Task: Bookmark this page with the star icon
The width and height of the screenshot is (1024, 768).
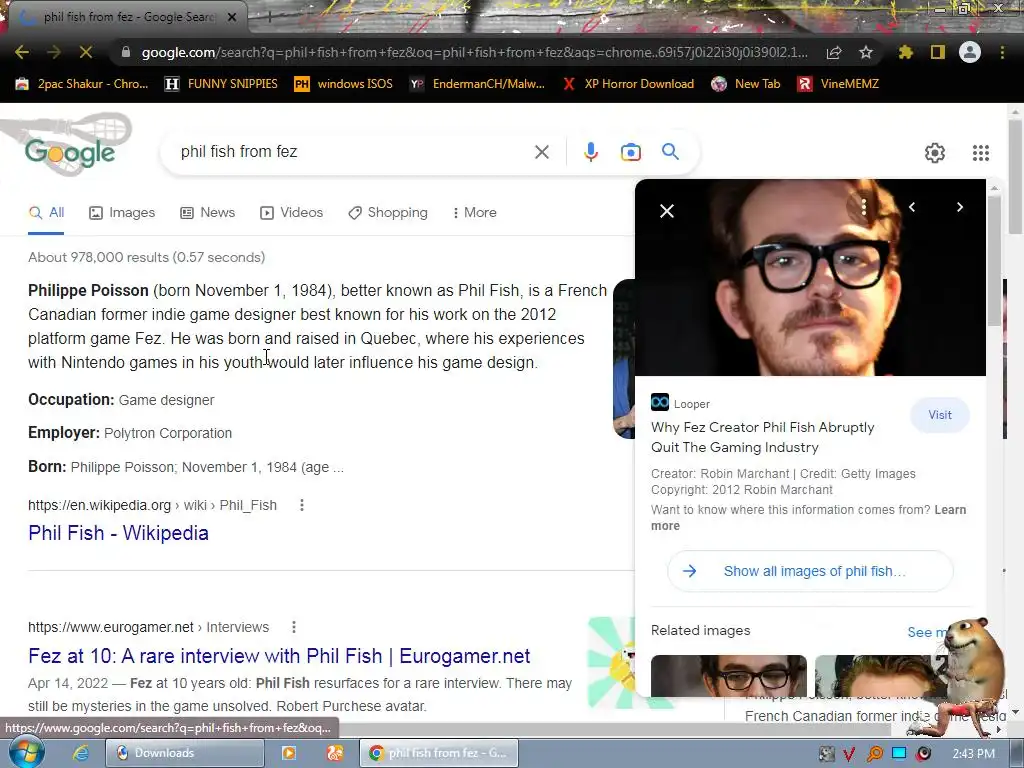Action: point(866,52)
